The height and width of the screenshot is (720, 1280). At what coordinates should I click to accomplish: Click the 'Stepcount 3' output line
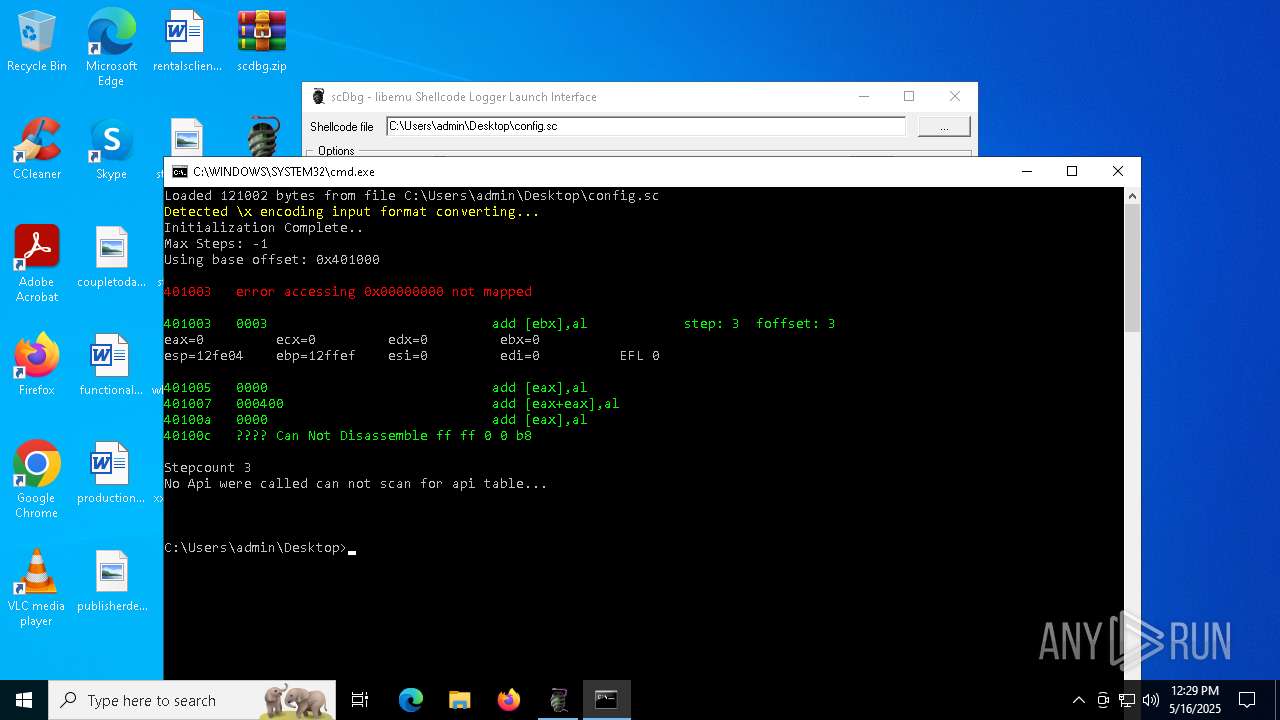coord(208,468)
